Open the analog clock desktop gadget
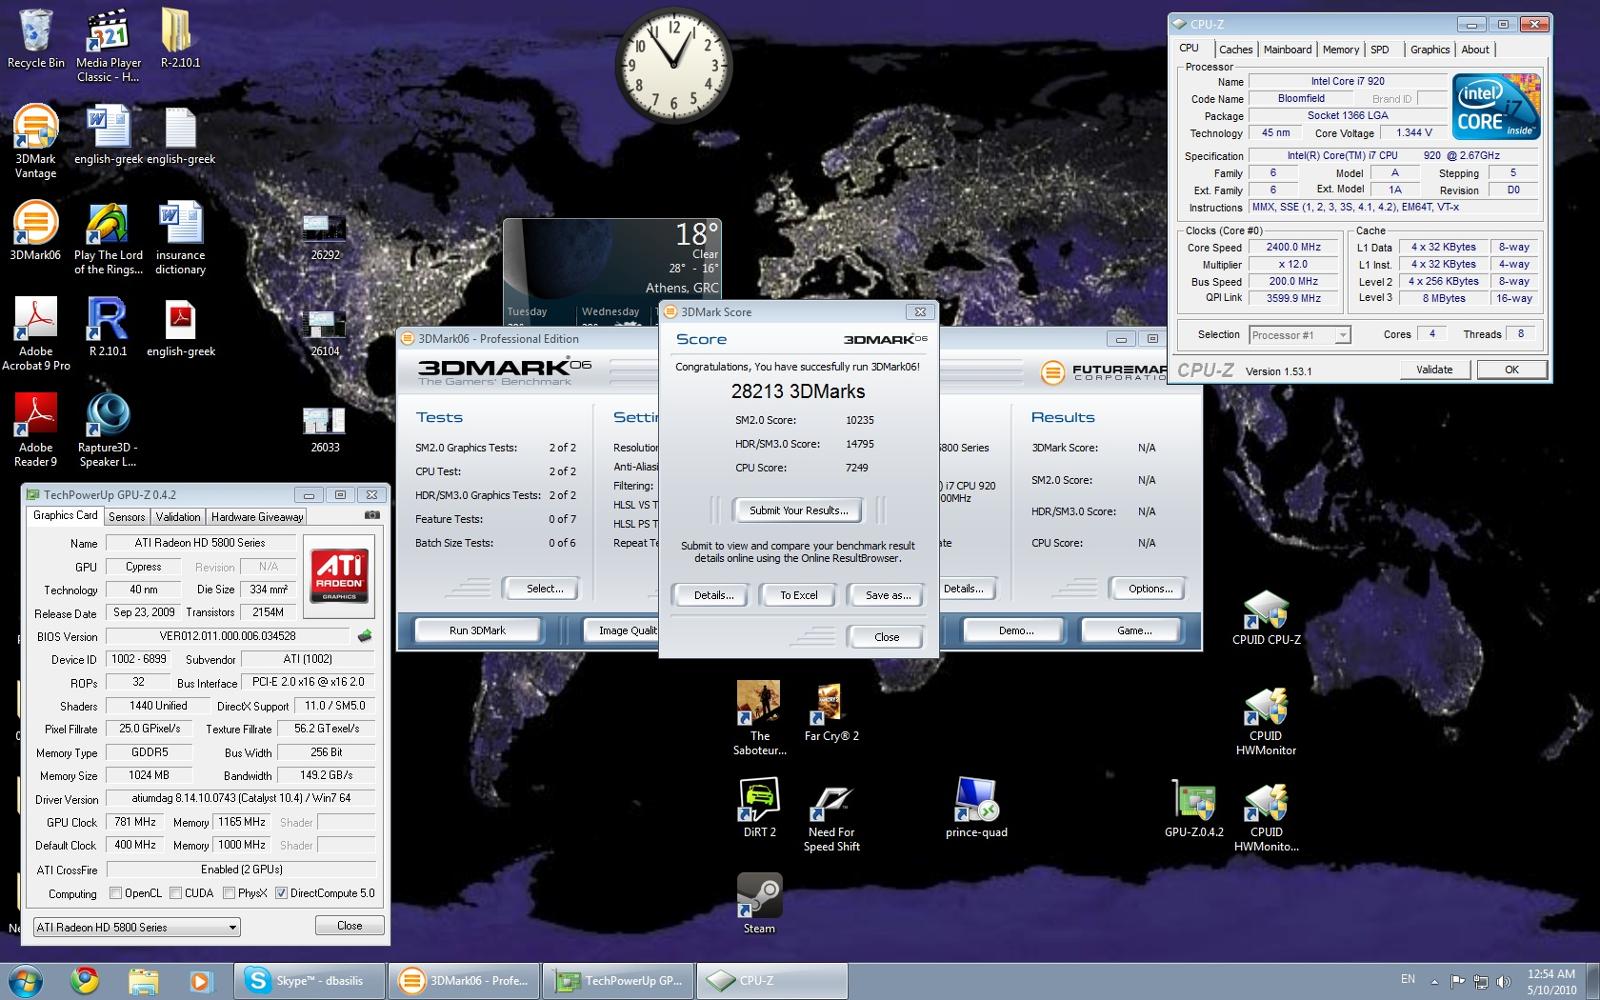The height and width of the screenshot is (1000, 1600). 673,65
